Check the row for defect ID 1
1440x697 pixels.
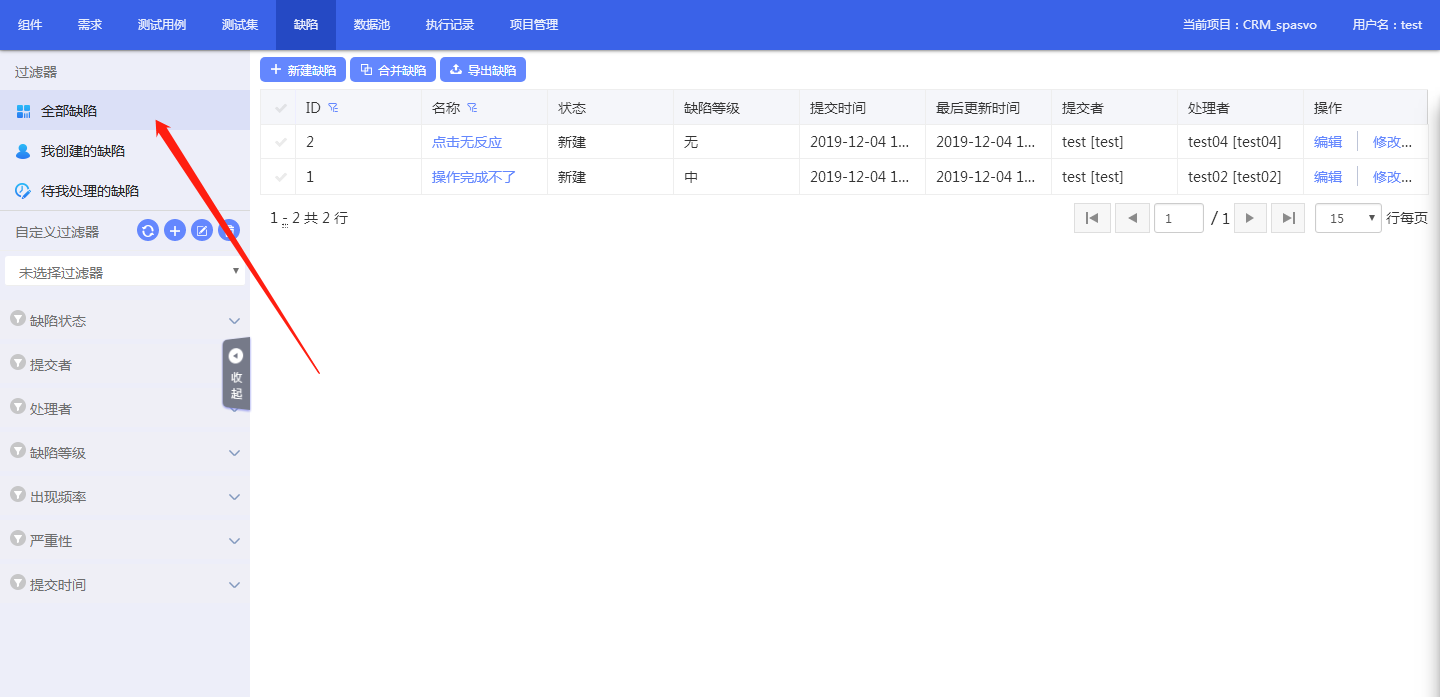click(280, 177)
